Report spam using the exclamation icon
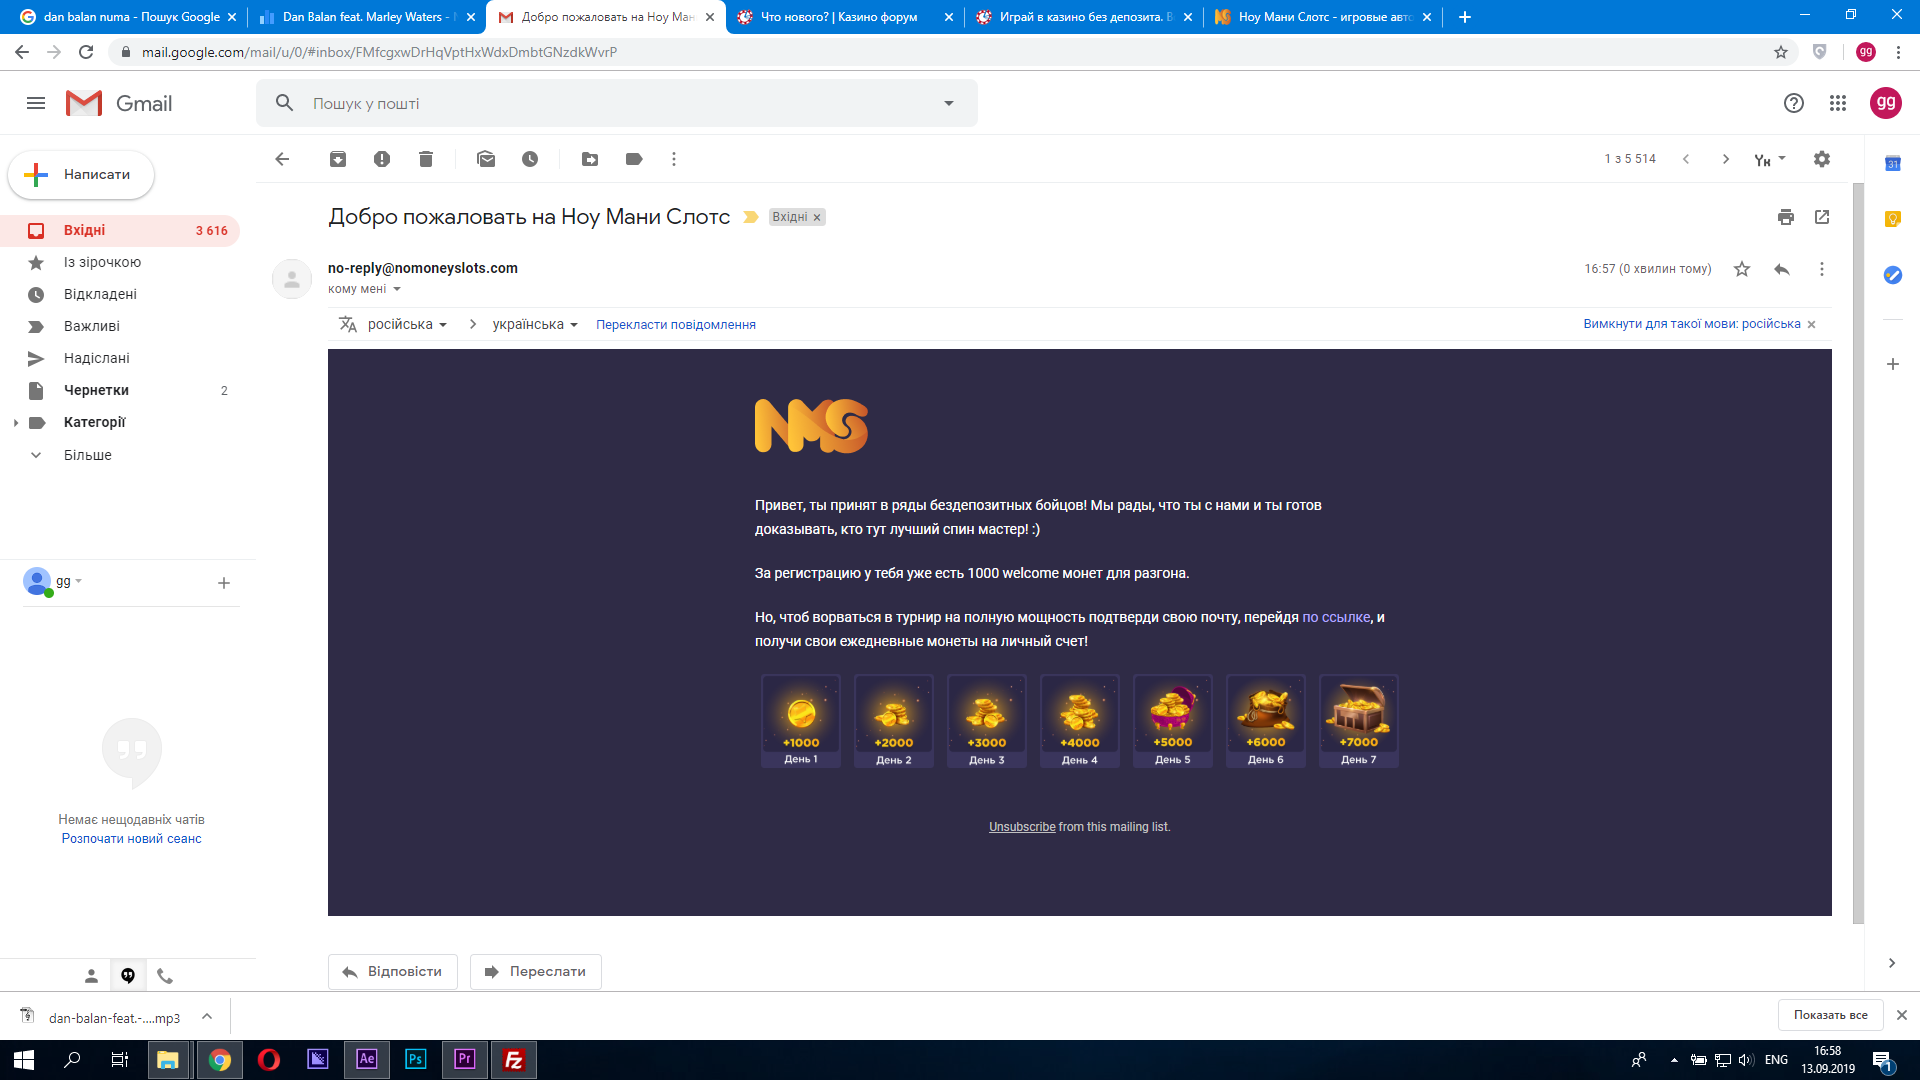The height and width of the screenshot is (1080, 1920). click(x=382, y=159)
